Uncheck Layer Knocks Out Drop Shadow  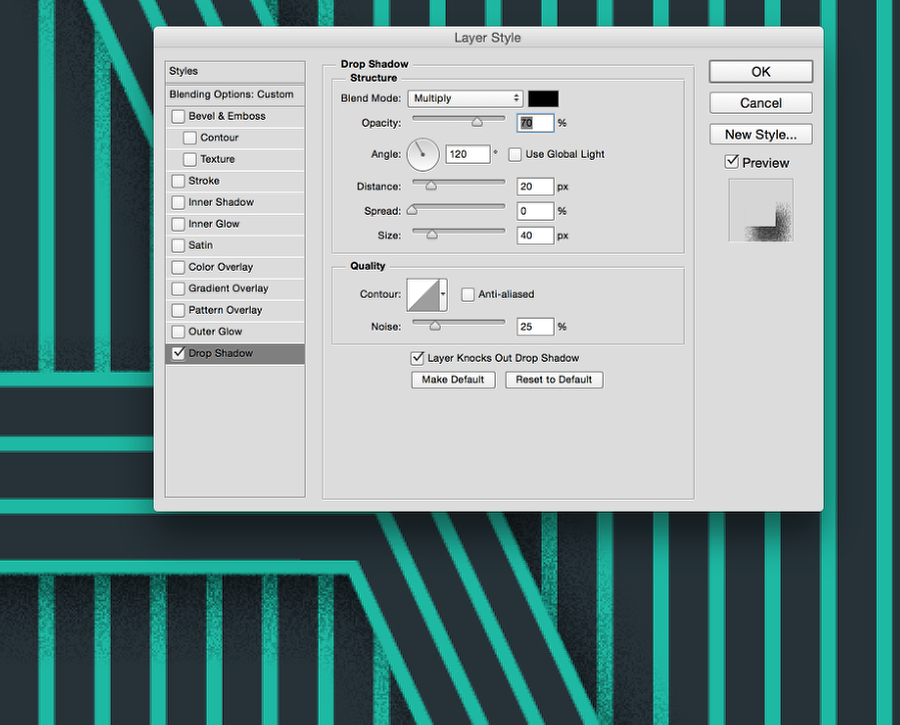click(x=417, y=357)
